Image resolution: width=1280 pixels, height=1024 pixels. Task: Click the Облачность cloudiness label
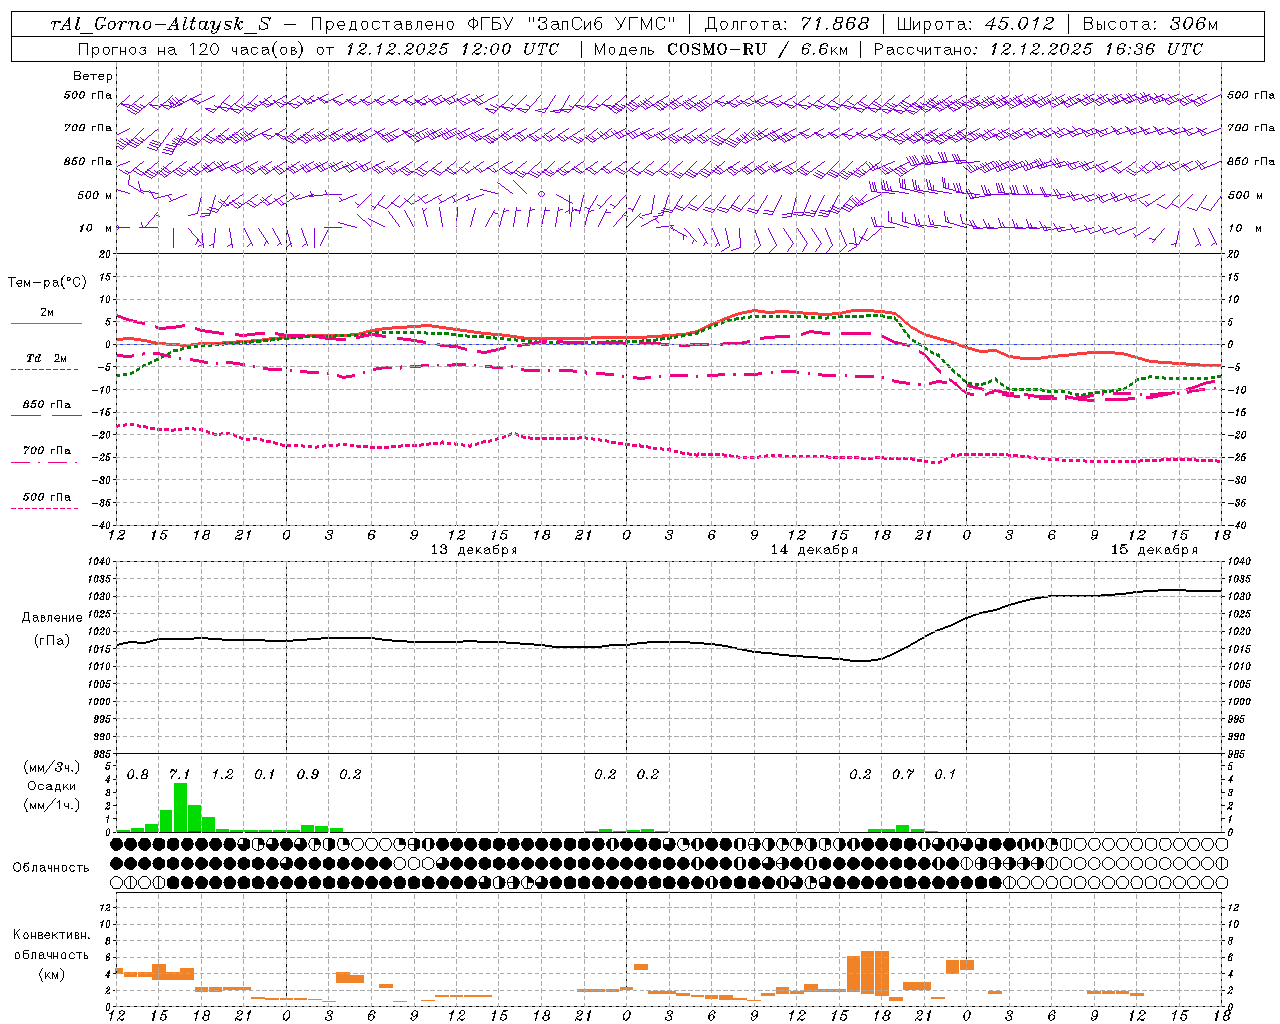(51, 868)
